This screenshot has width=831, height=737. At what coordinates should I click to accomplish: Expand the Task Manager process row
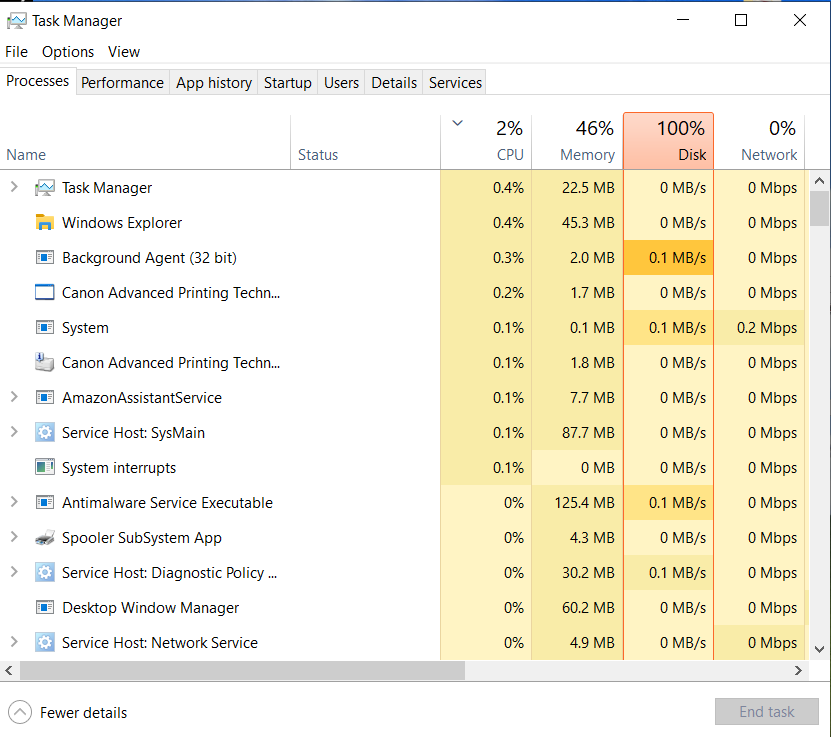click(x=14, y=187)
